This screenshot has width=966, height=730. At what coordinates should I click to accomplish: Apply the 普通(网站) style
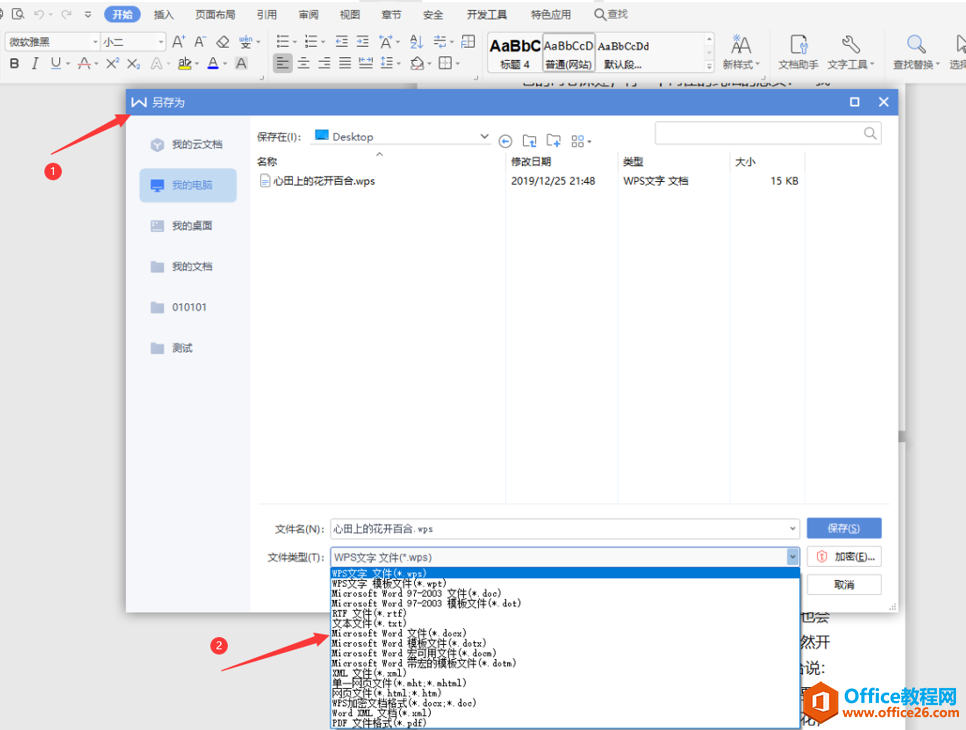pos(568,53)
